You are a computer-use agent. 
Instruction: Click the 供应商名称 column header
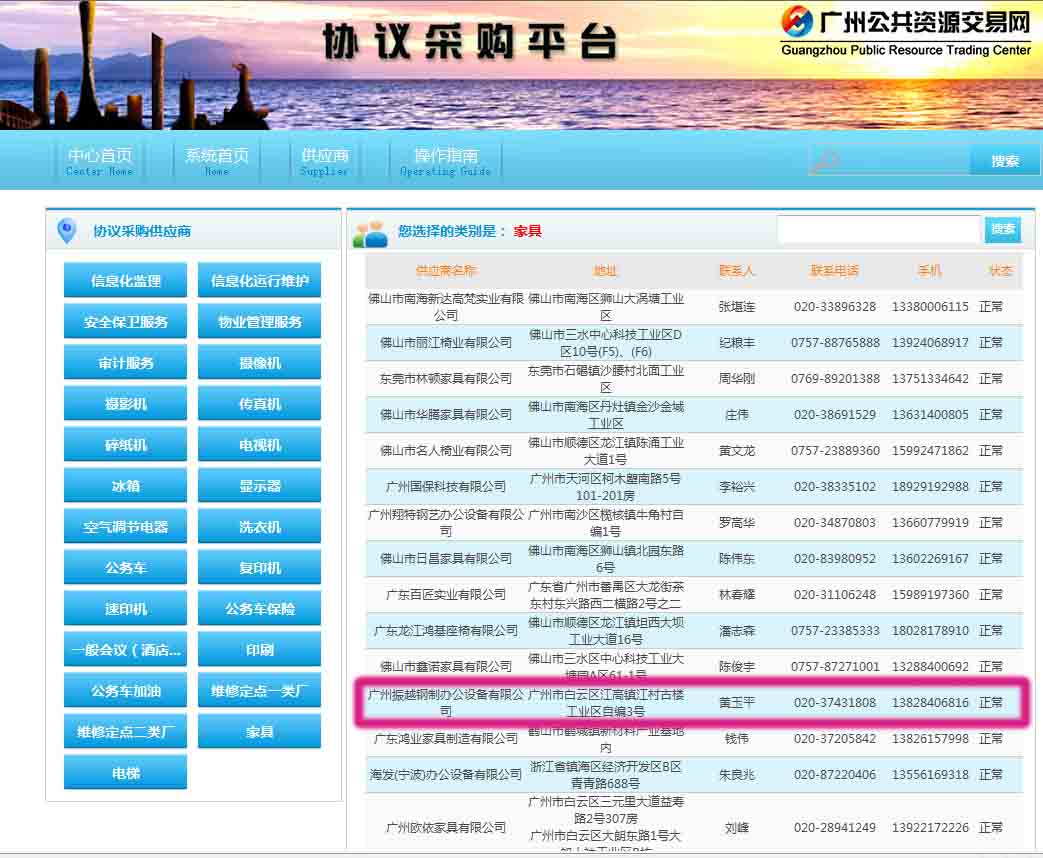446,271
